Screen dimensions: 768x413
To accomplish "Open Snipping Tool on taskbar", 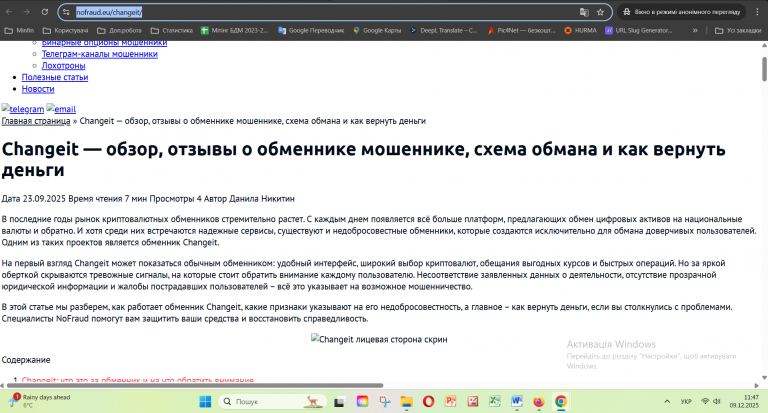I will click(x=384, y=402).
